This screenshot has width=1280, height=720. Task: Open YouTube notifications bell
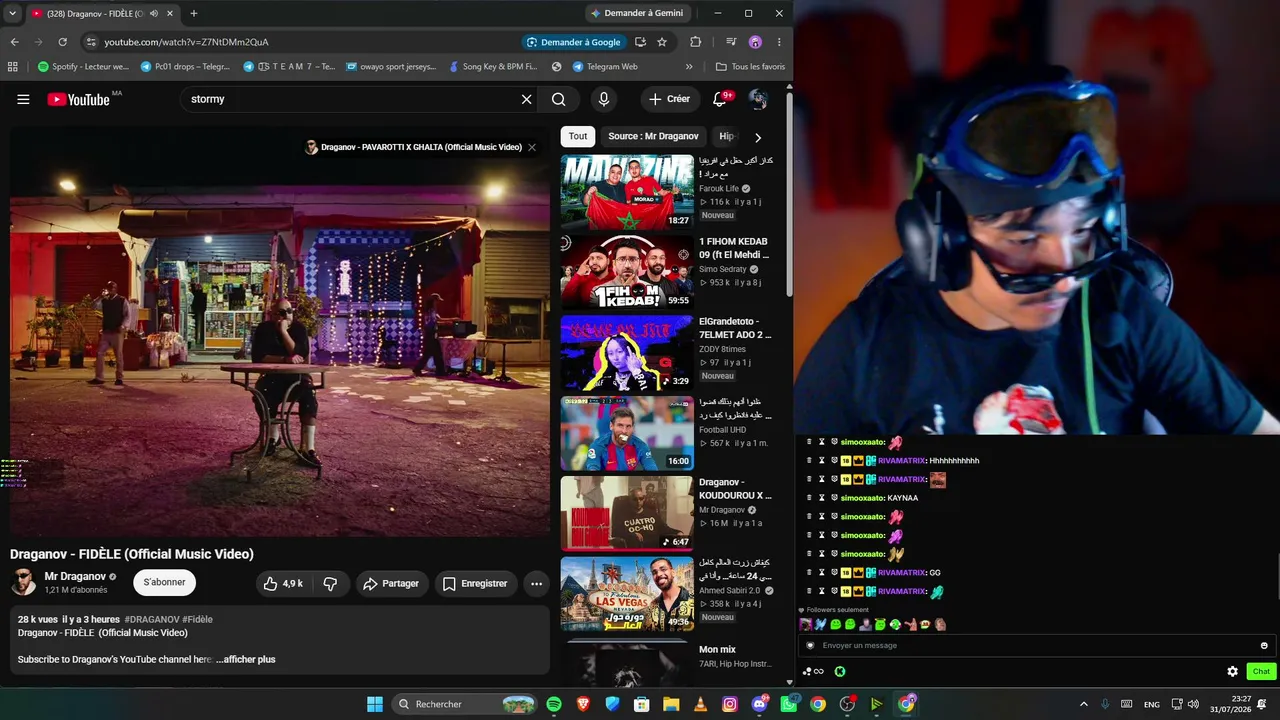[x=720, y=99]
